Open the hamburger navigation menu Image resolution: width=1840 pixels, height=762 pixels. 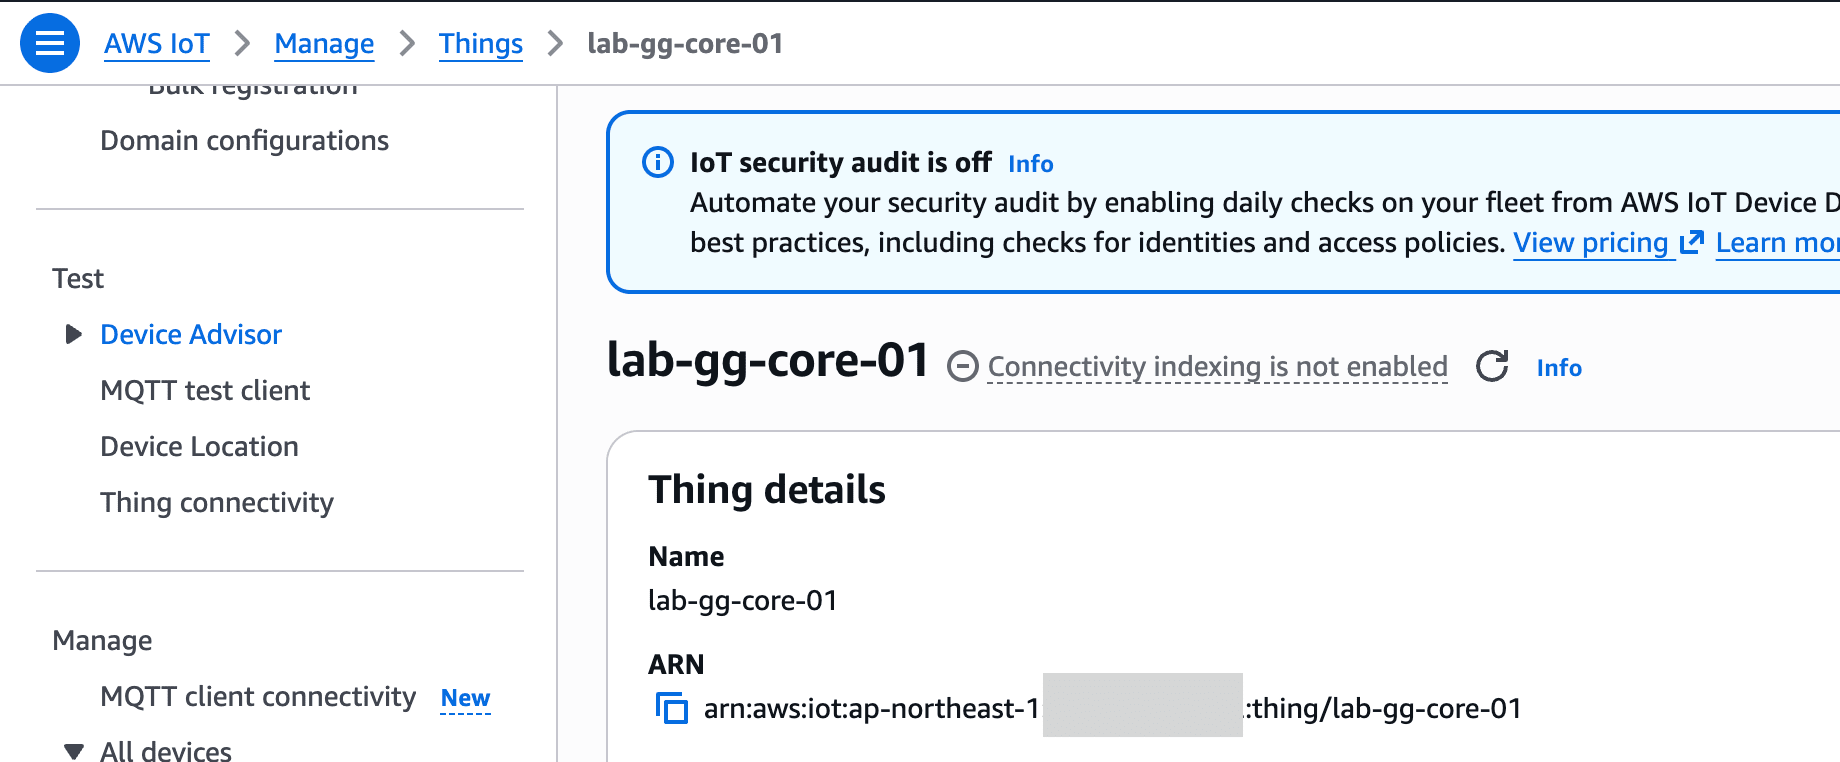(50, 43)
